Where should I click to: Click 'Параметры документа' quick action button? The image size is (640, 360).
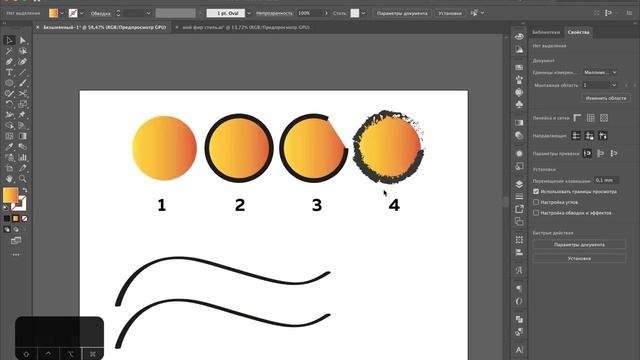tap(579, 244)
